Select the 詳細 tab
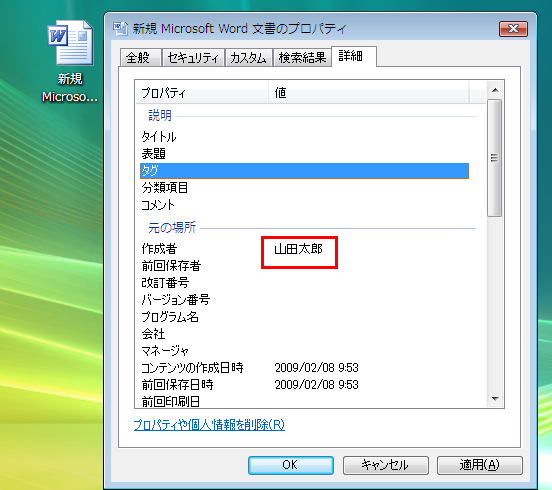 pyautogui.click(x=353, y=56)
